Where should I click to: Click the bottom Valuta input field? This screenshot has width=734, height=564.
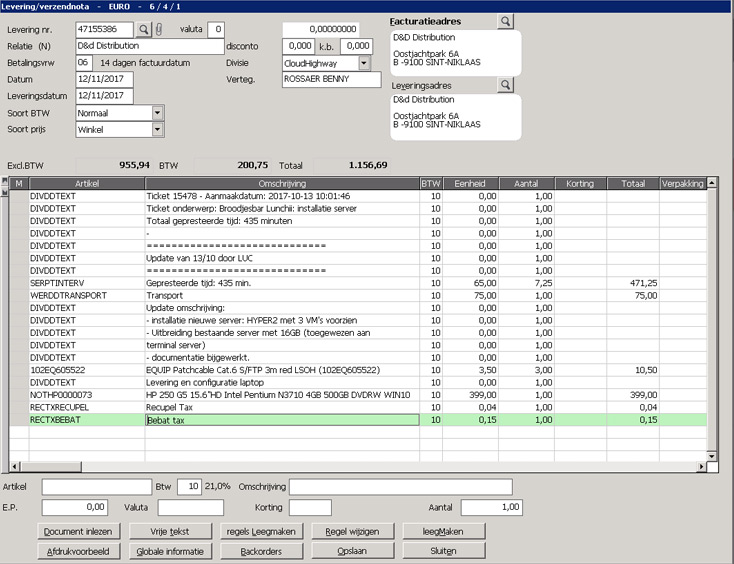click(191, 507)
